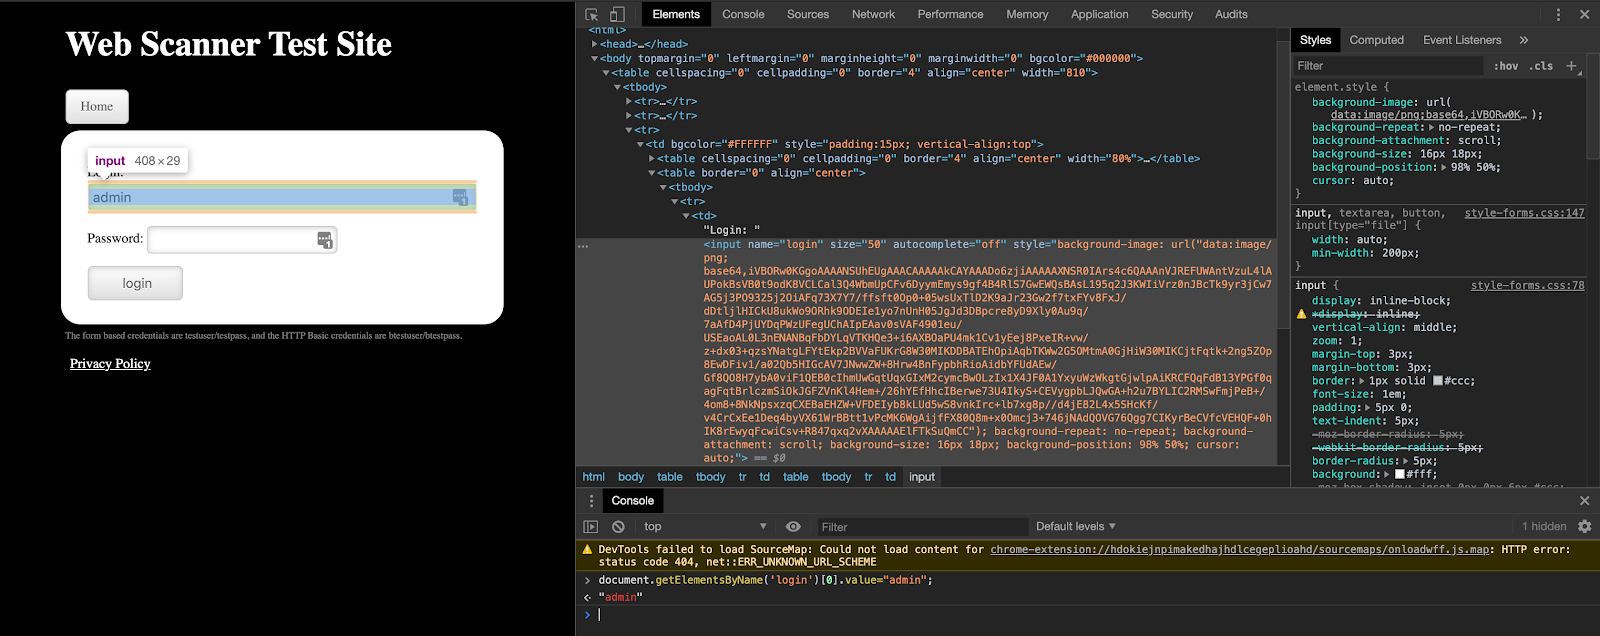Screen dimensions: 1600x636
Task: Add new style rule plus icon
Action: pos(1571,66)
